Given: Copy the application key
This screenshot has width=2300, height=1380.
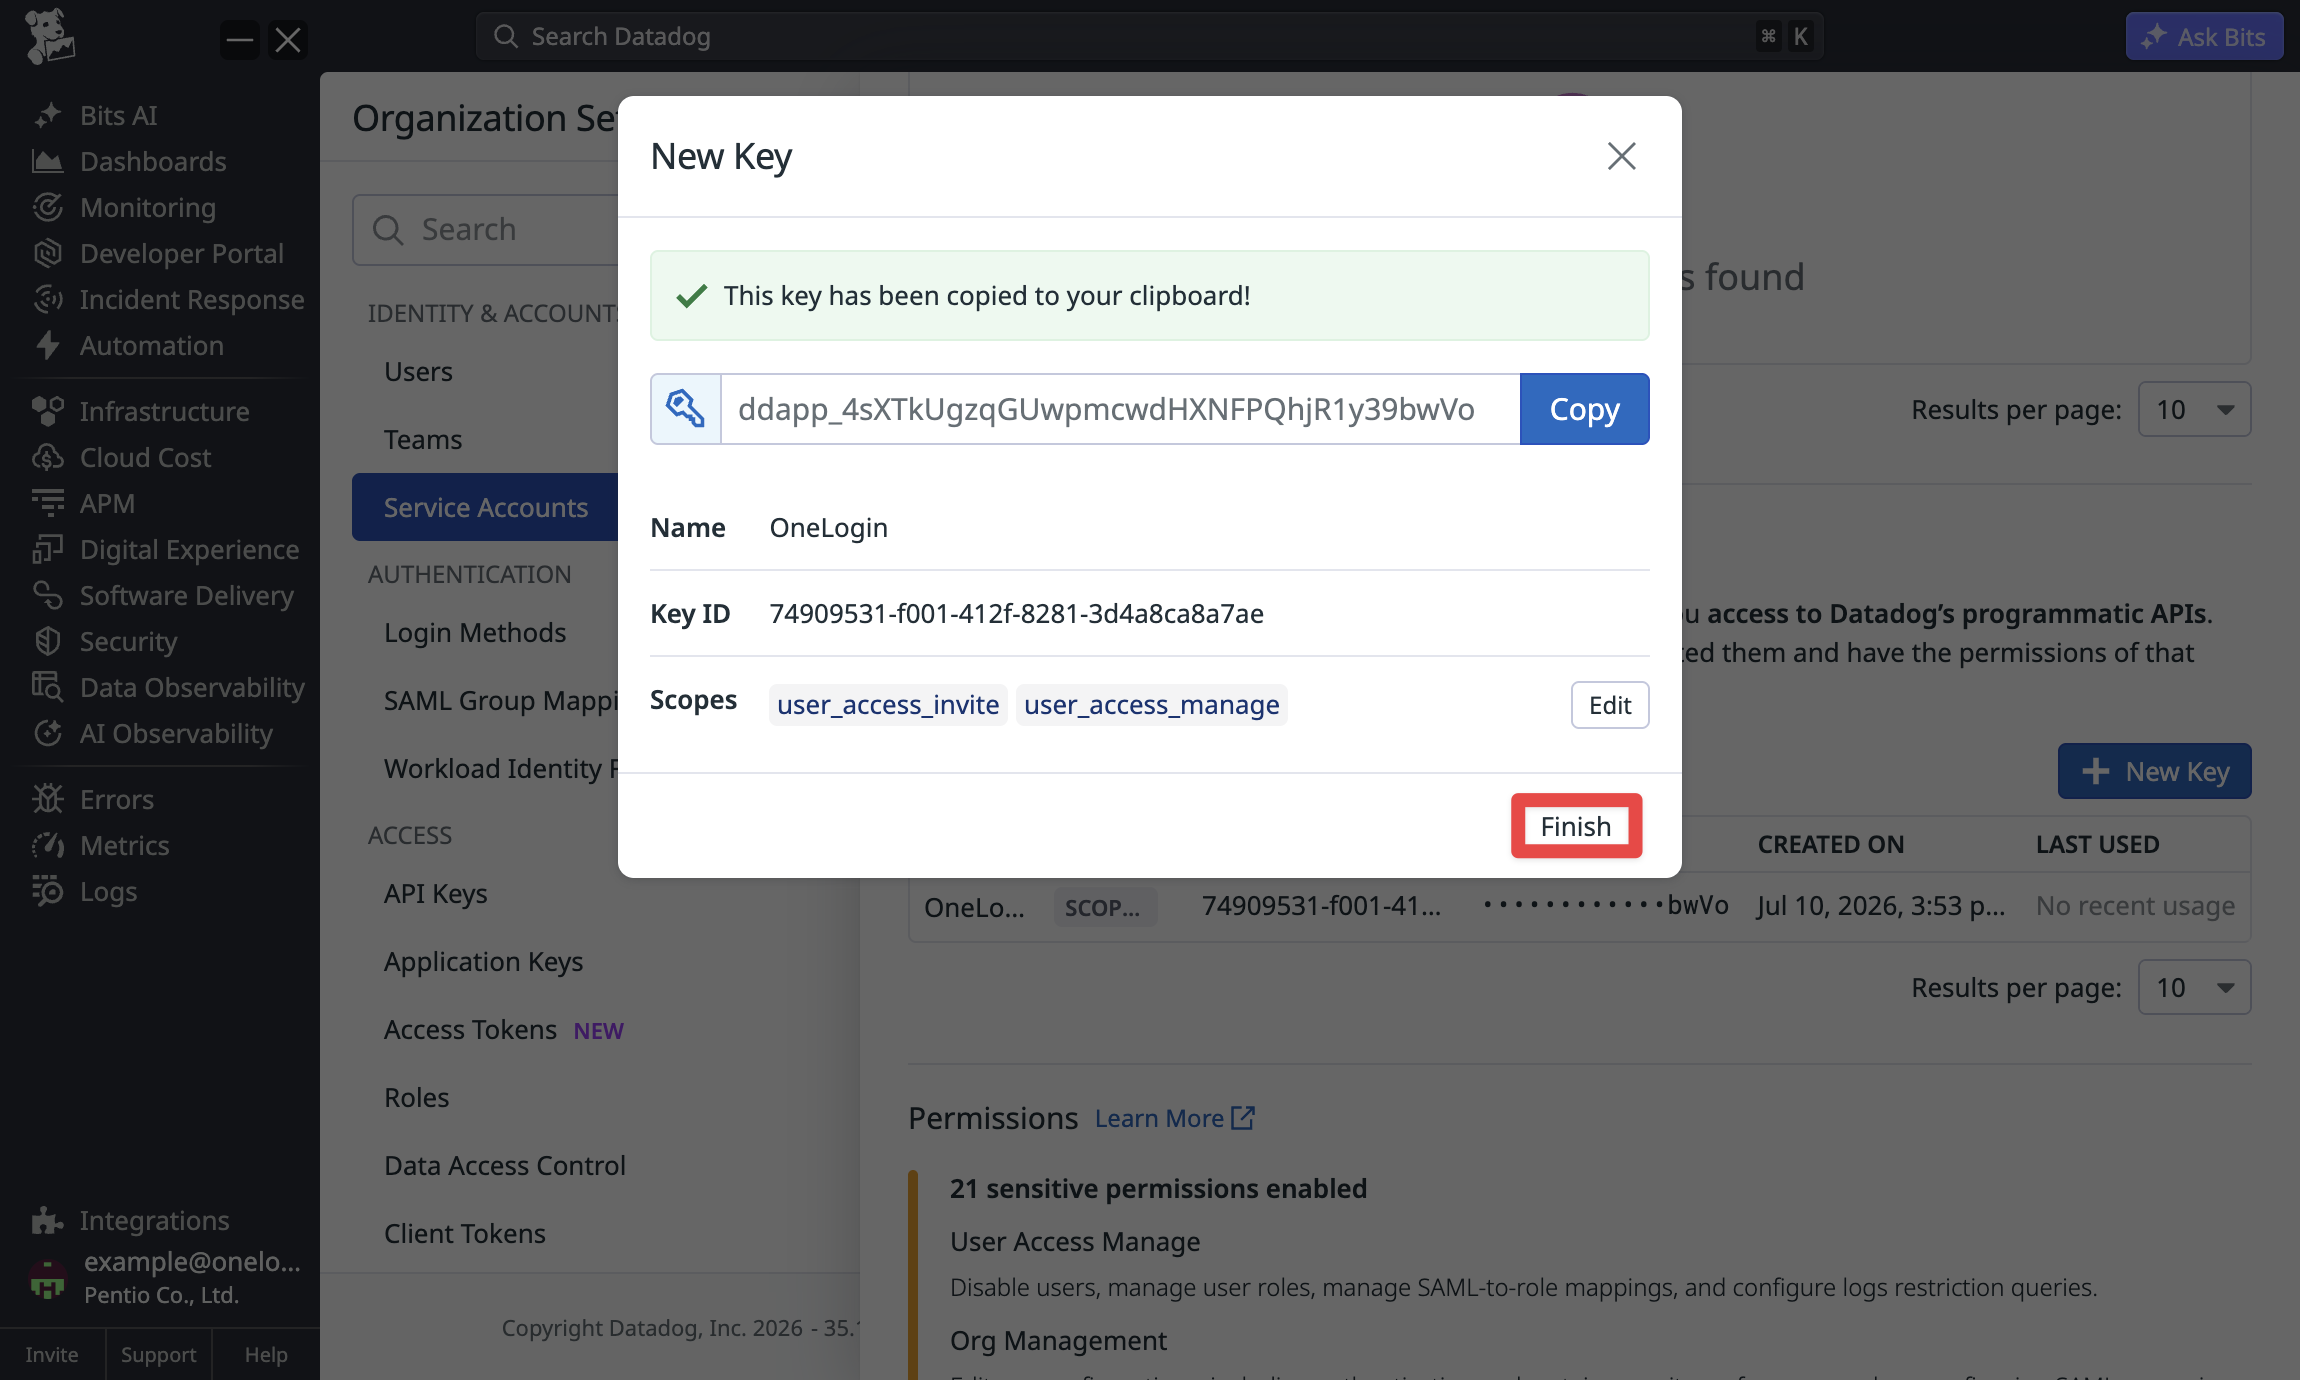Looking at the screenshot, I should click(1584, 409).
